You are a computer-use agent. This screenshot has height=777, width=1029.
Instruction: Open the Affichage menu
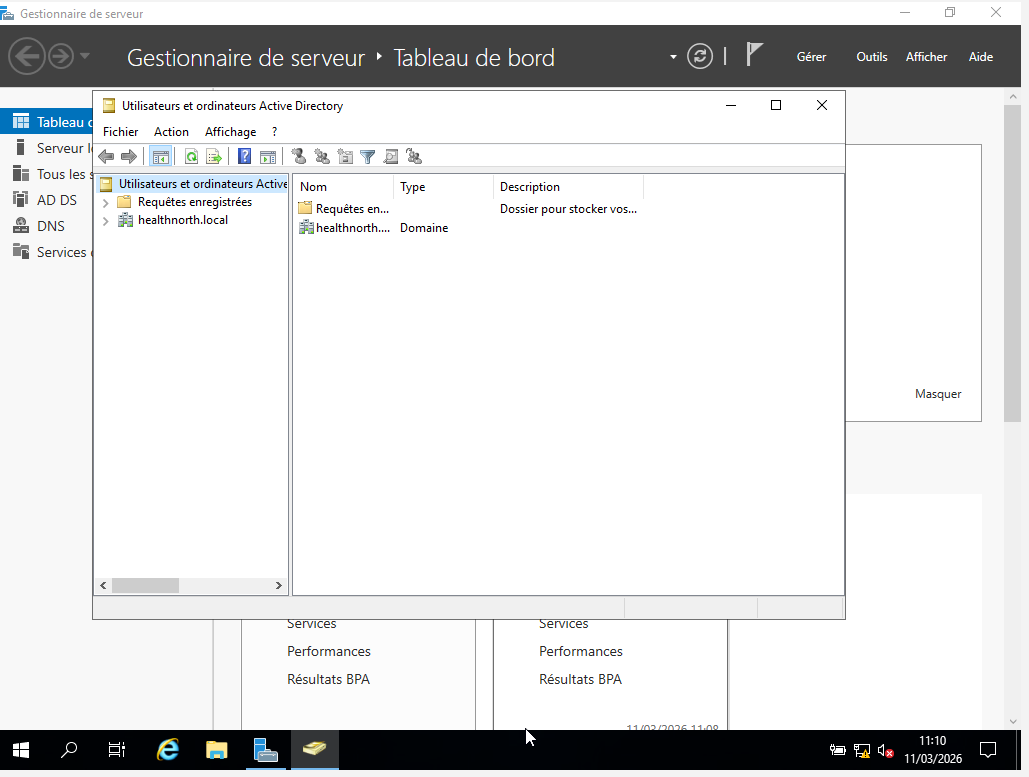(230, 131)
